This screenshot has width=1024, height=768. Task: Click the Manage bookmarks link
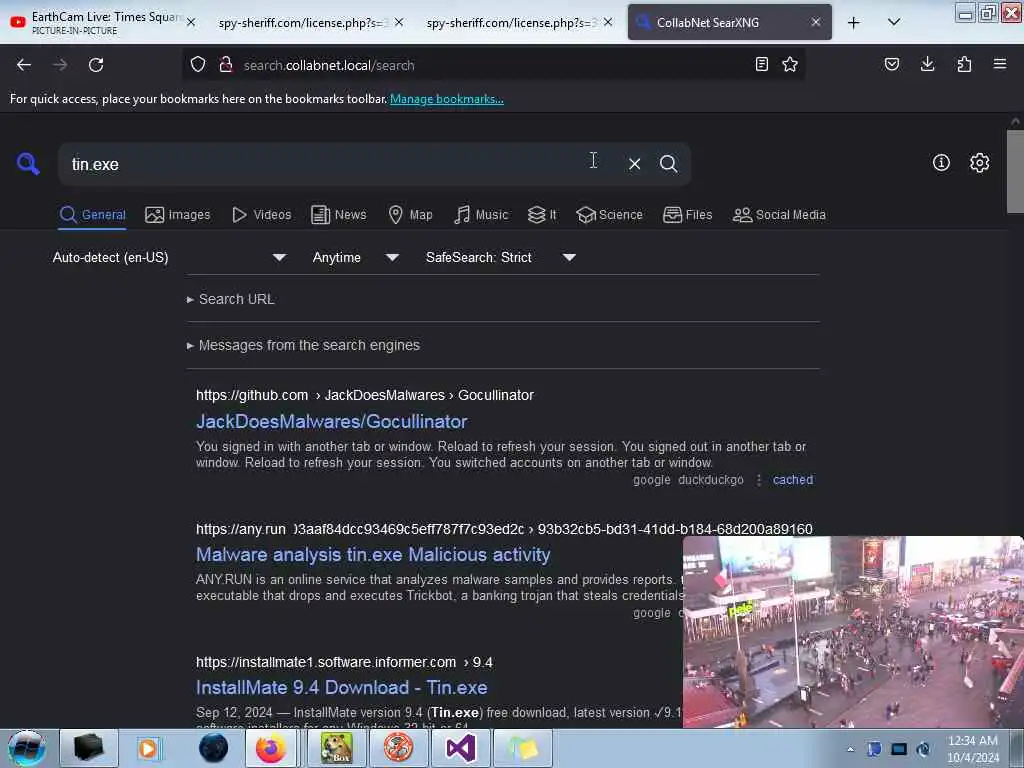coord(447,99)
